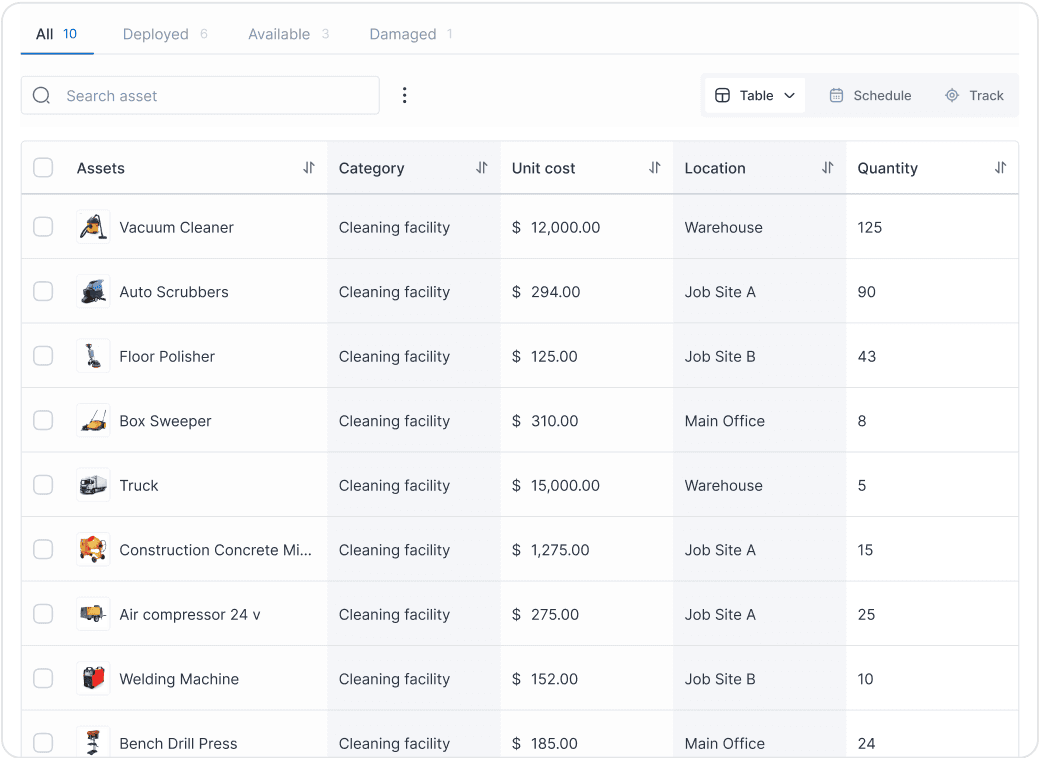Click the Welding Machine asset name
Screen dimensions: 1039x758
point(179,679)
